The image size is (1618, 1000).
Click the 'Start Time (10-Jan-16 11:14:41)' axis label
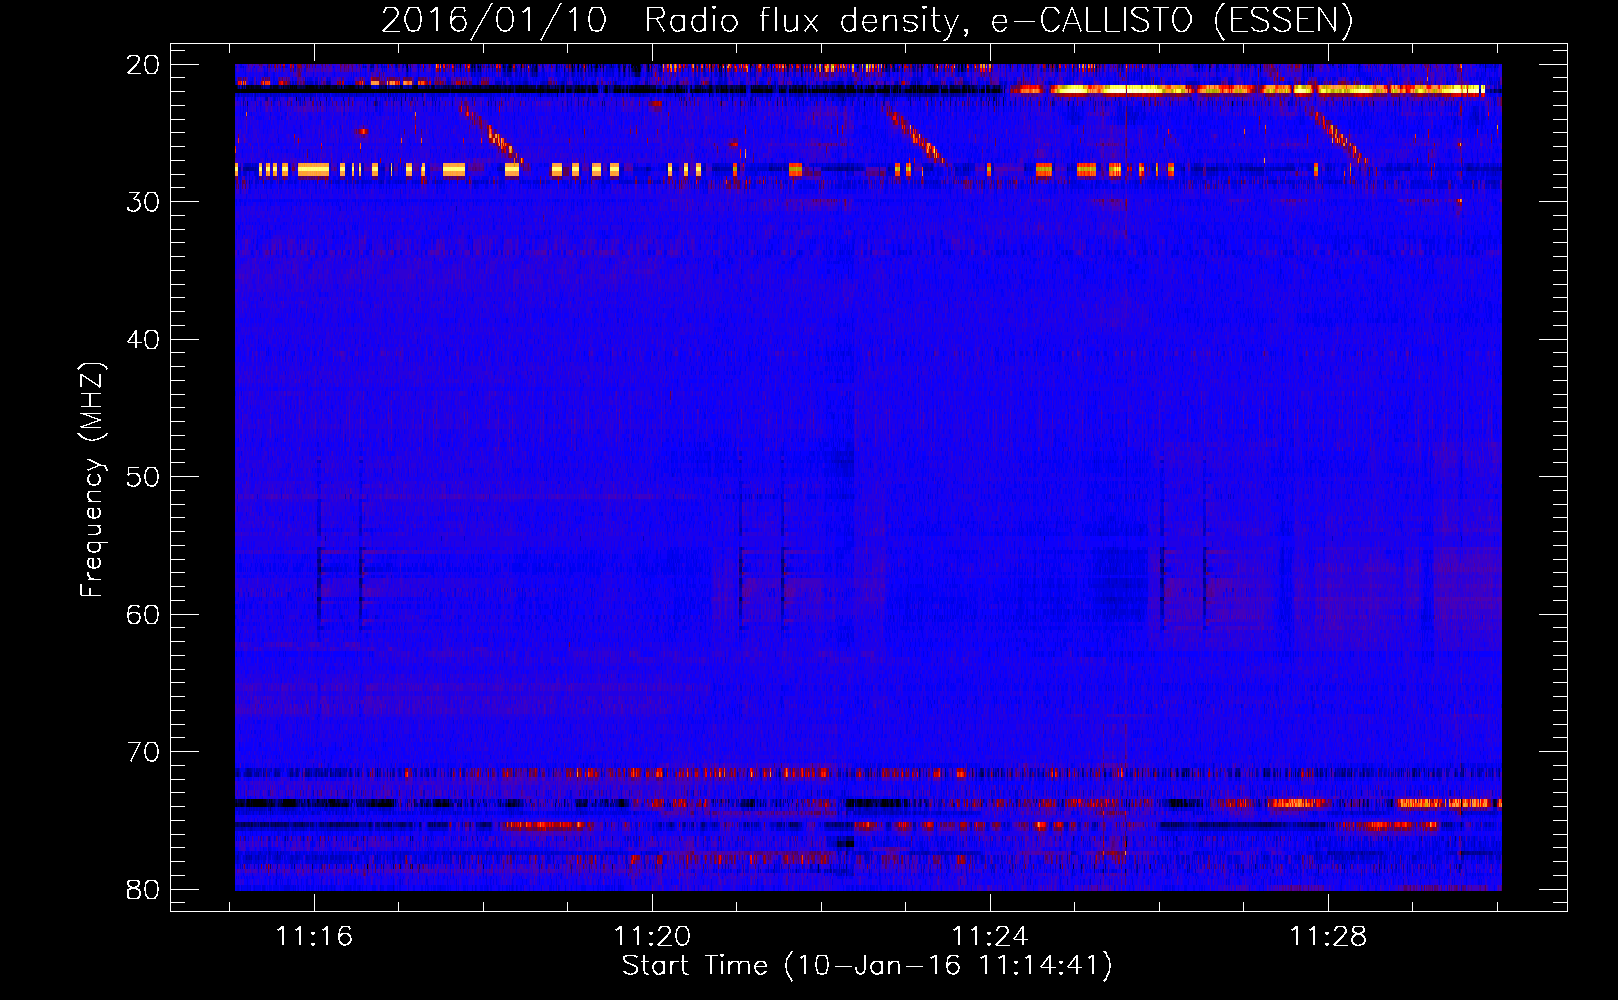867,966
